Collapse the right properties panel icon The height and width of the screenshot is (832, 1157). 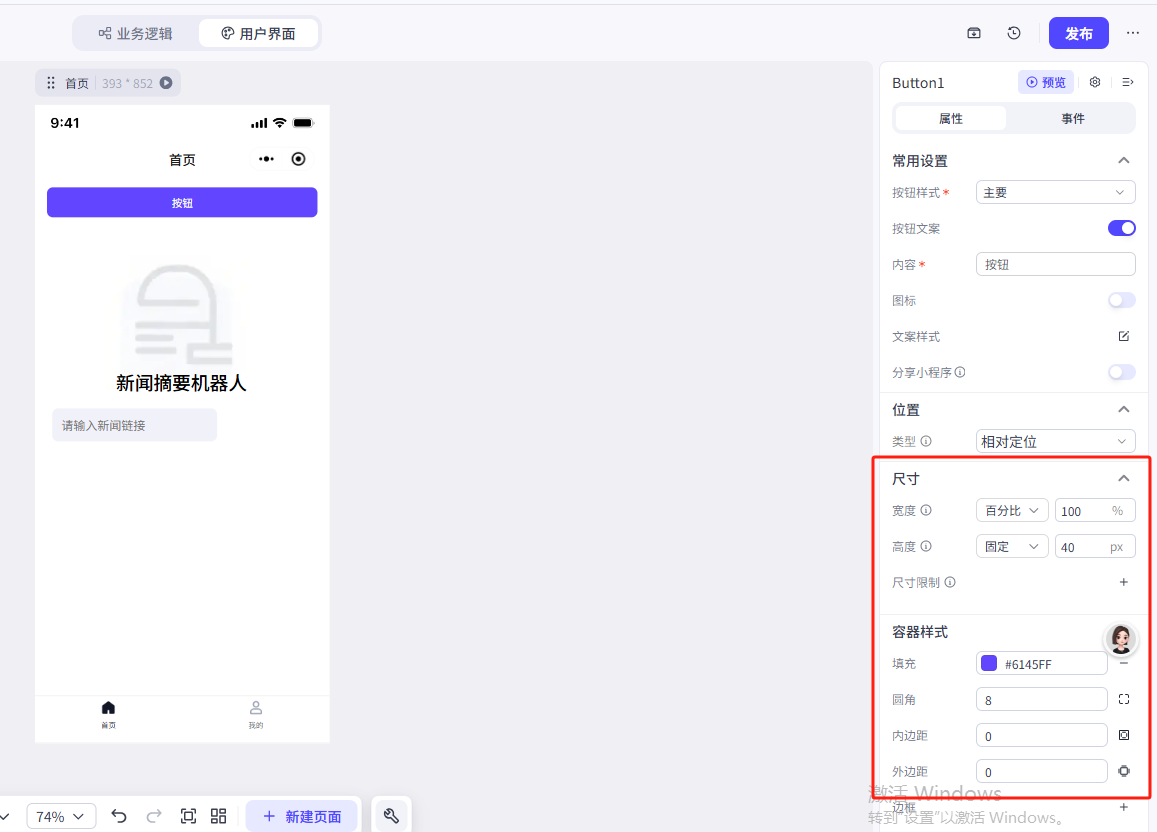coord(1127,82)
